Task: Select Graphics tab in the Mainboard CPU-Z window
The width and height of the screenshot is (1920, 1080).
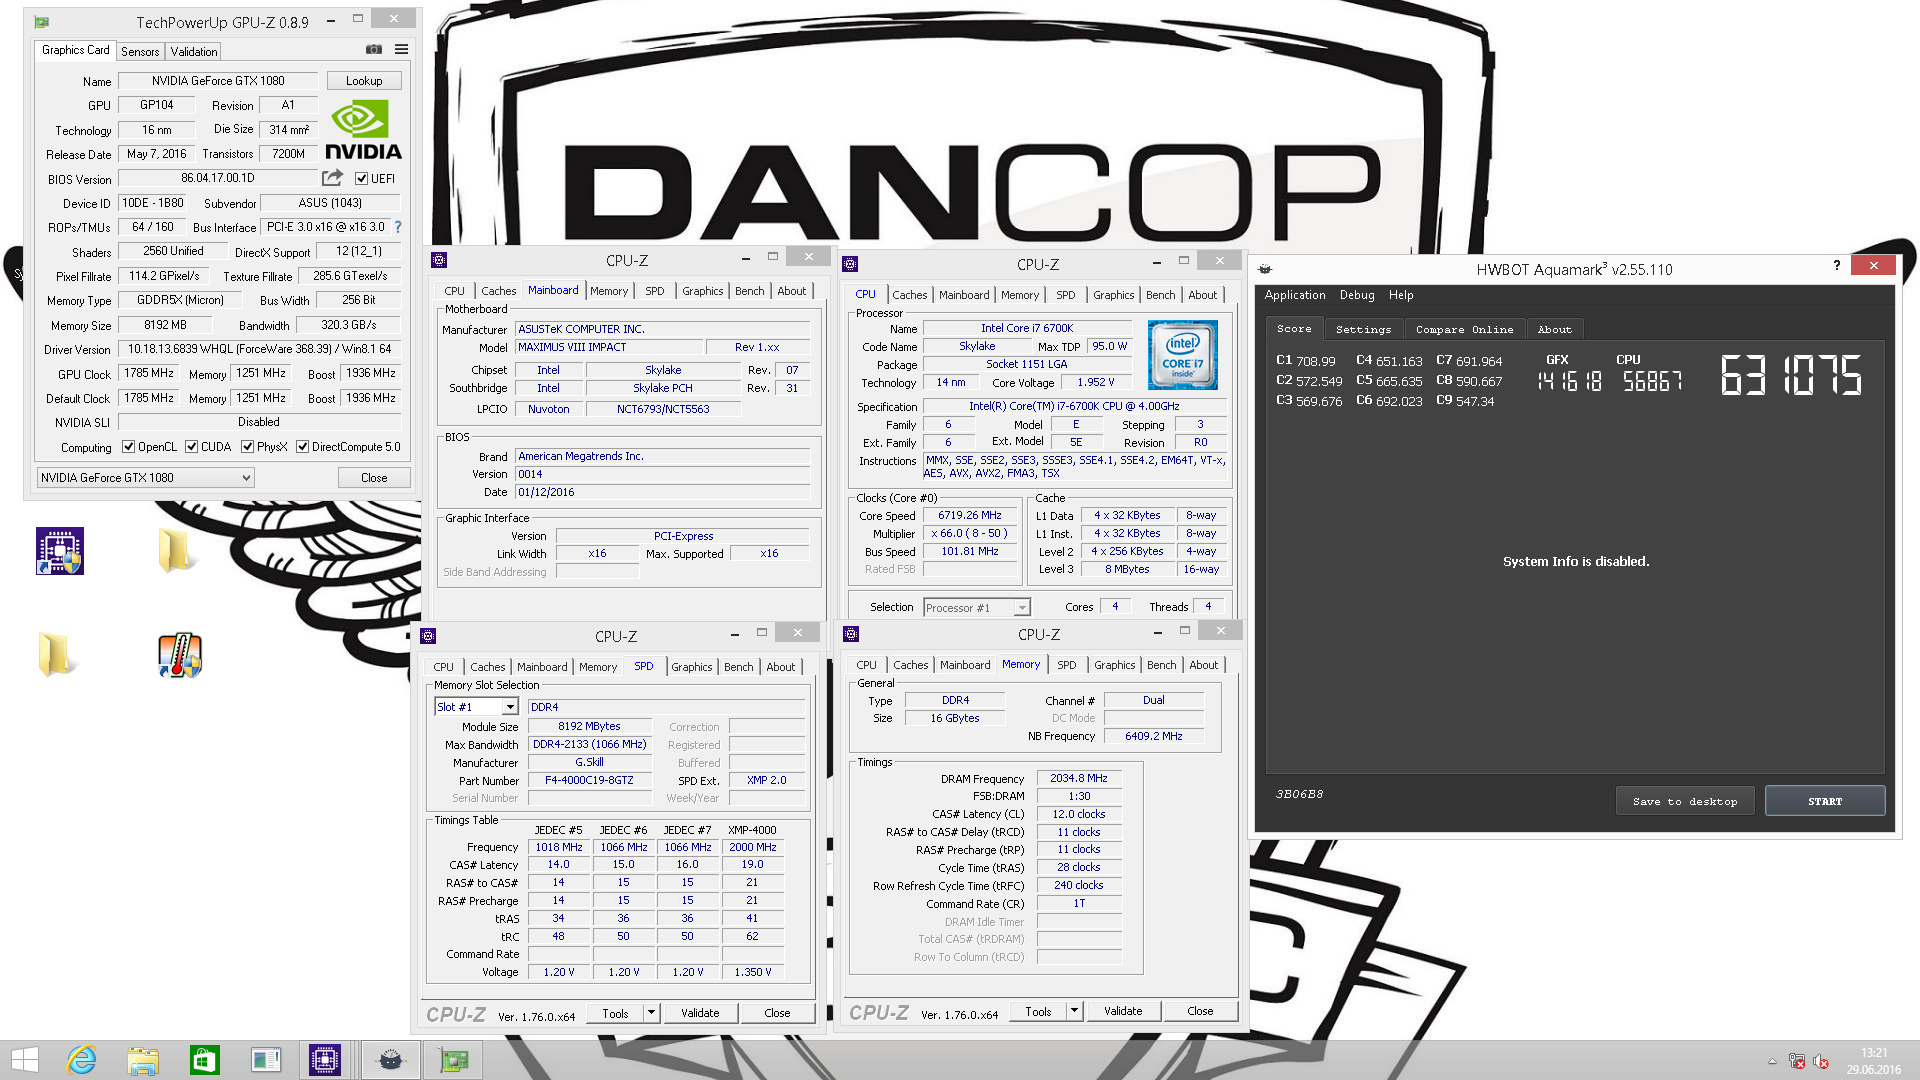Action: tap(702, 291)
